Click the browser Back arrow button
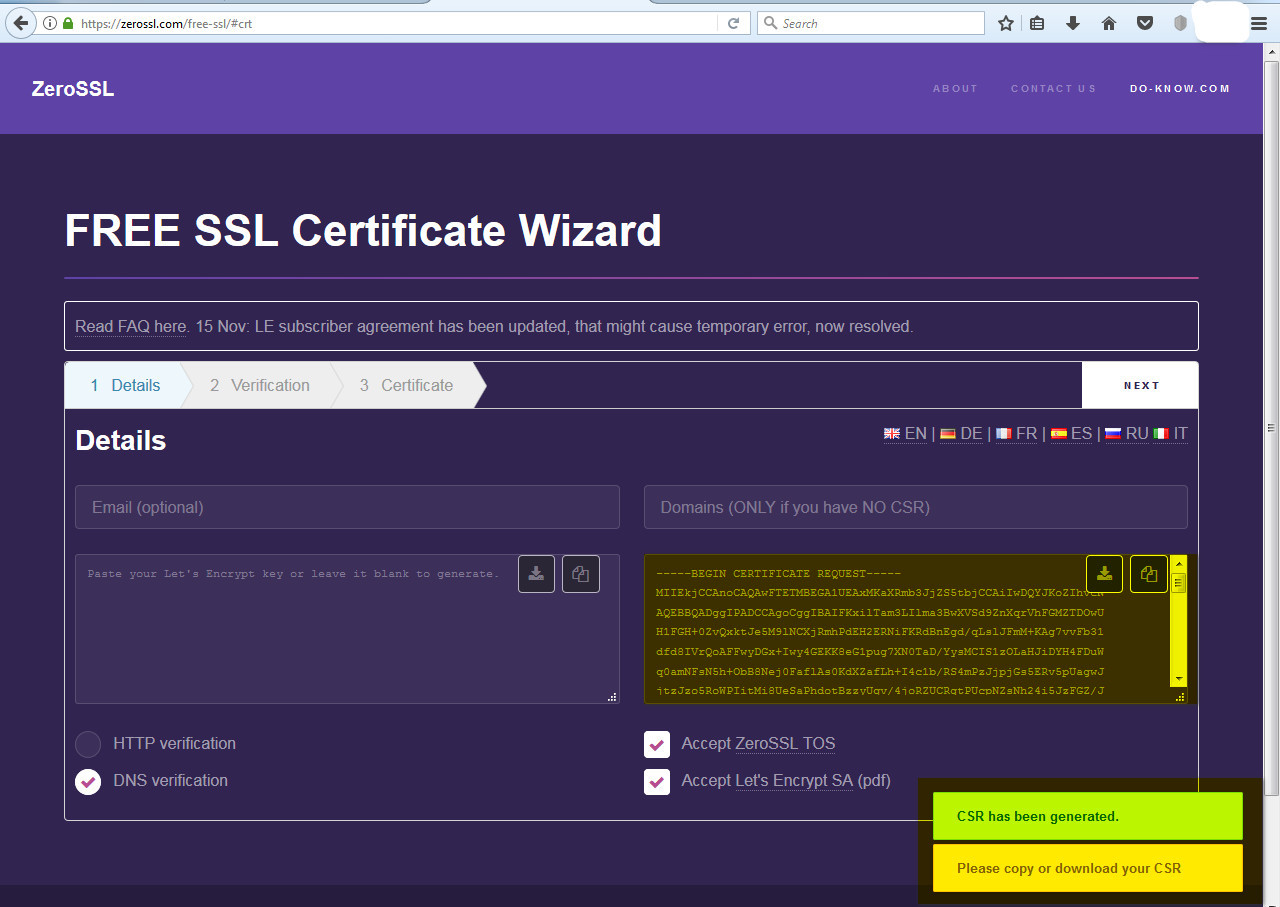Viewport: 1280px width, 907px height. click(20, 23)
